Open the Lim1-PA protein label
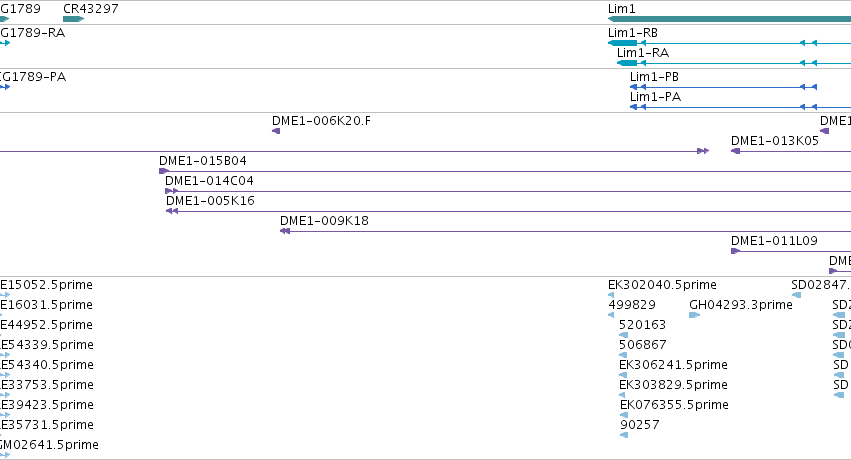 656,97
